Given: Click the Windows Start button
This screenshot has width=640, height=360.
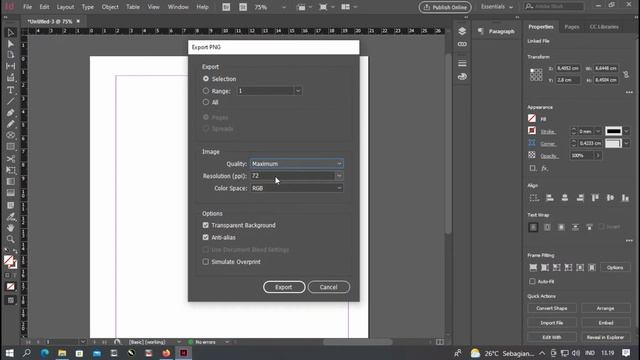Looking at the screenshot, I should point(9,353).
